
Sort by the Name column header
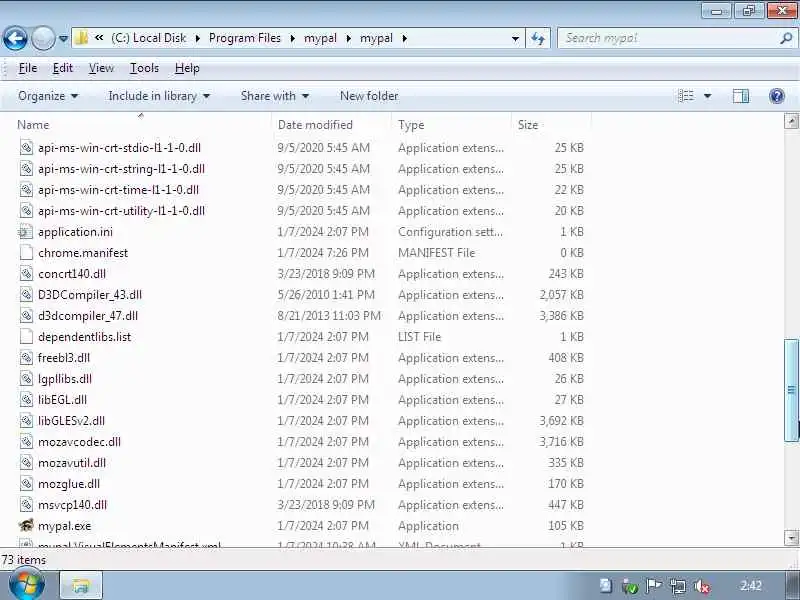pyautogui.click(x=34, y=125)
